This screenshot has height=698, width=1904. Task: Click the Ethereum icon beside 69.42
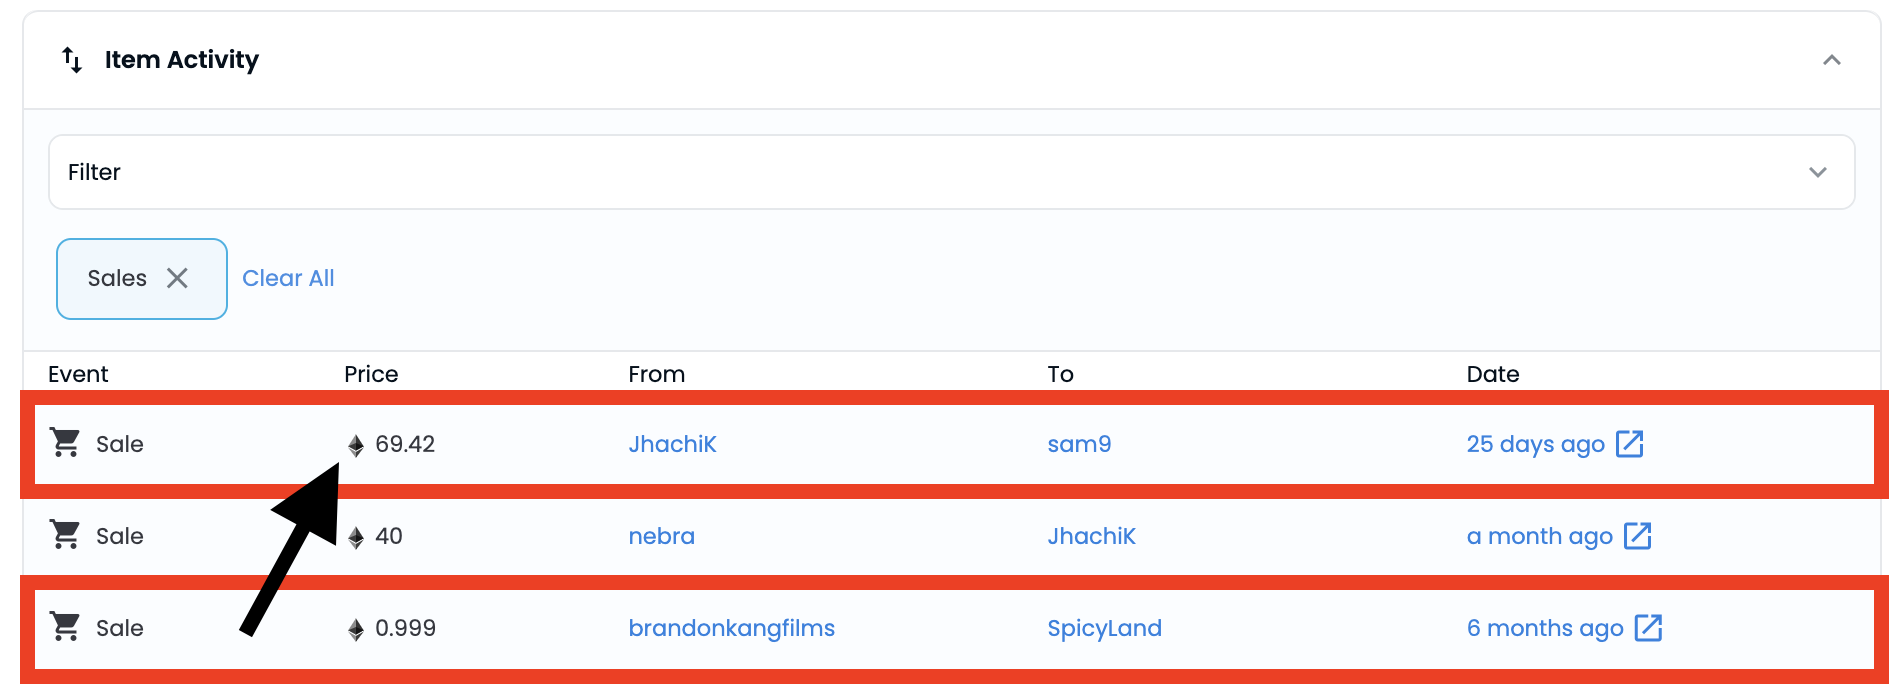tap(356, 445)
